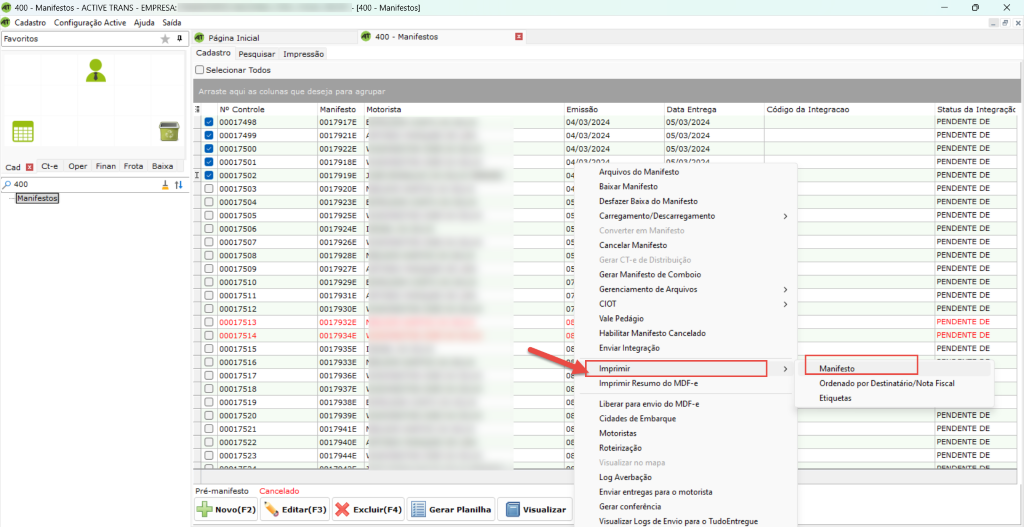The image size is (1024, 527).
Task: Check the row 00017503 checkbox
Action: (x=209, y=189)
